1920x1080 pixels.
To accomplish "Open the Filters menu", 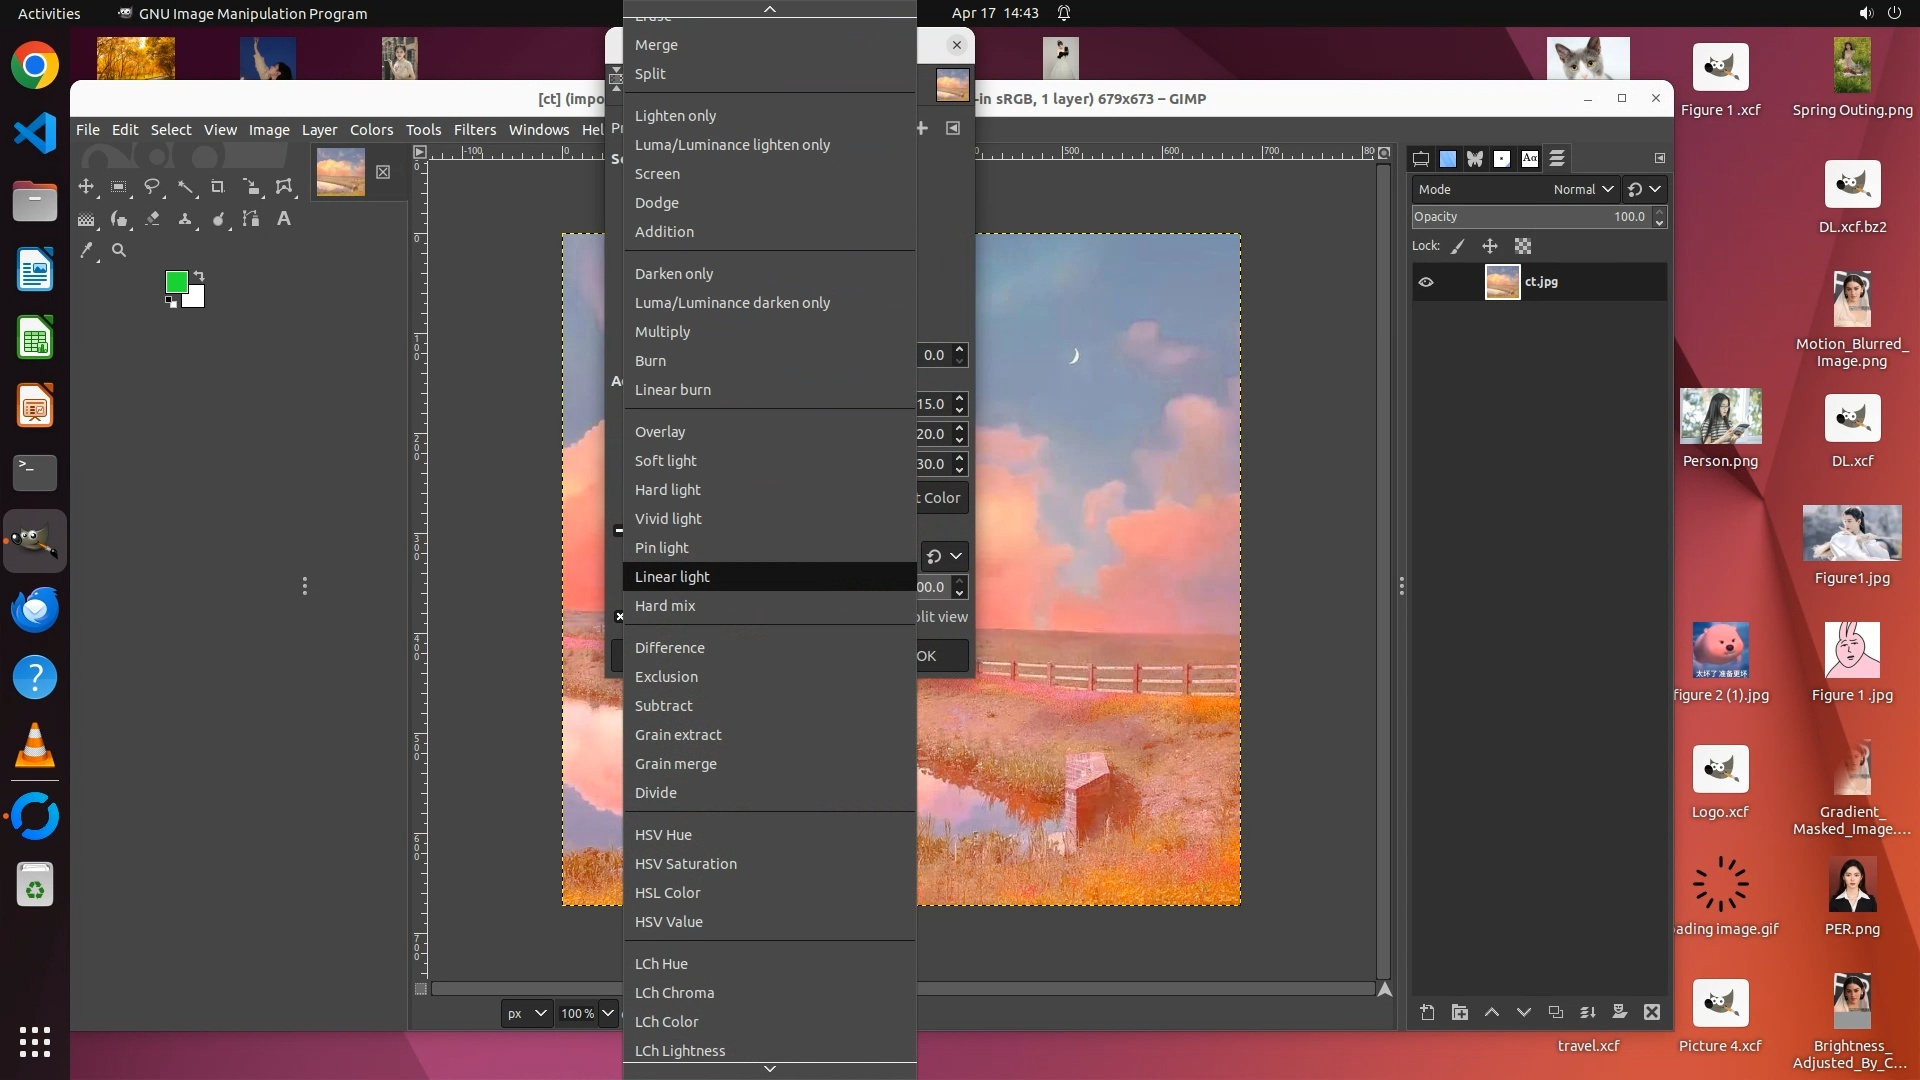I will pos(474,130).
